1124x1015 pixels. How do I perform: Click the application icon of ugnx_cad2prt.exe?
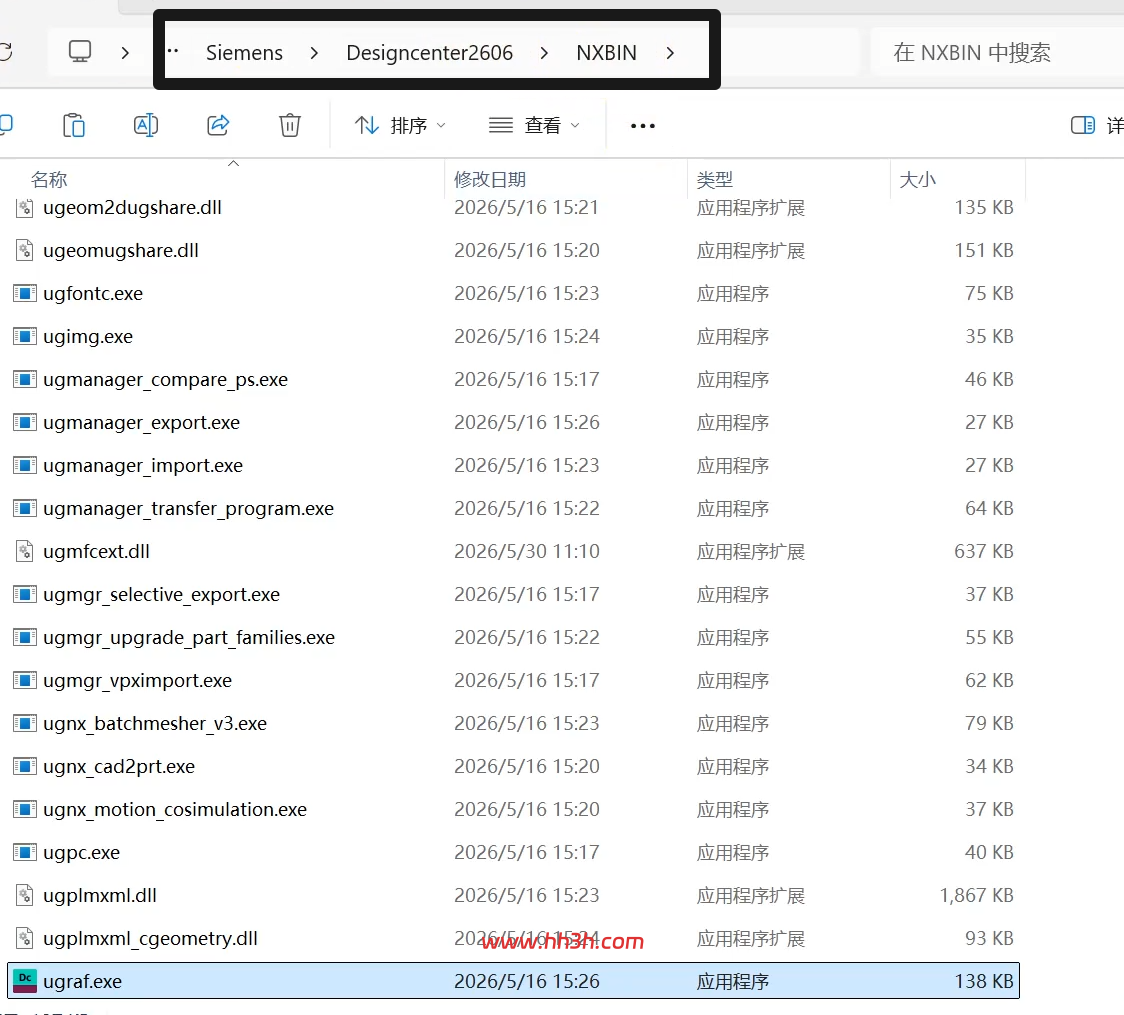25,766
